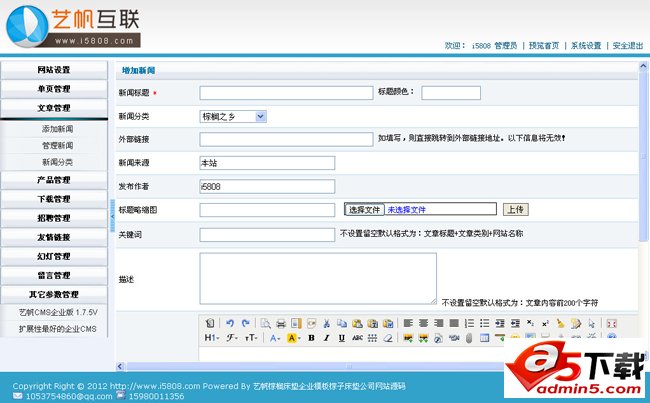Collapse the sidebar using the splitter arrow
The height and width of the screenshot is (403, 650).
pyautogui.click(x=112, y=209)
